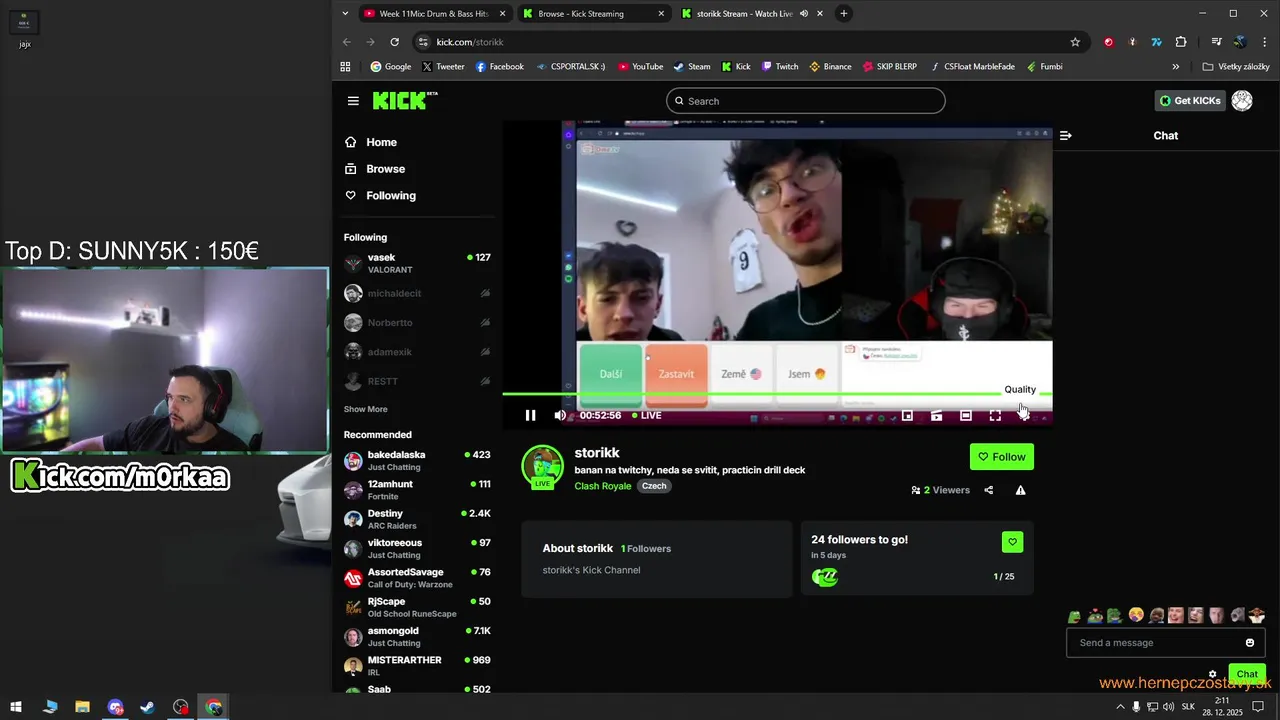1280x720 pixels.
Task: Open Steam from taskbar
Action: point(147,707)
